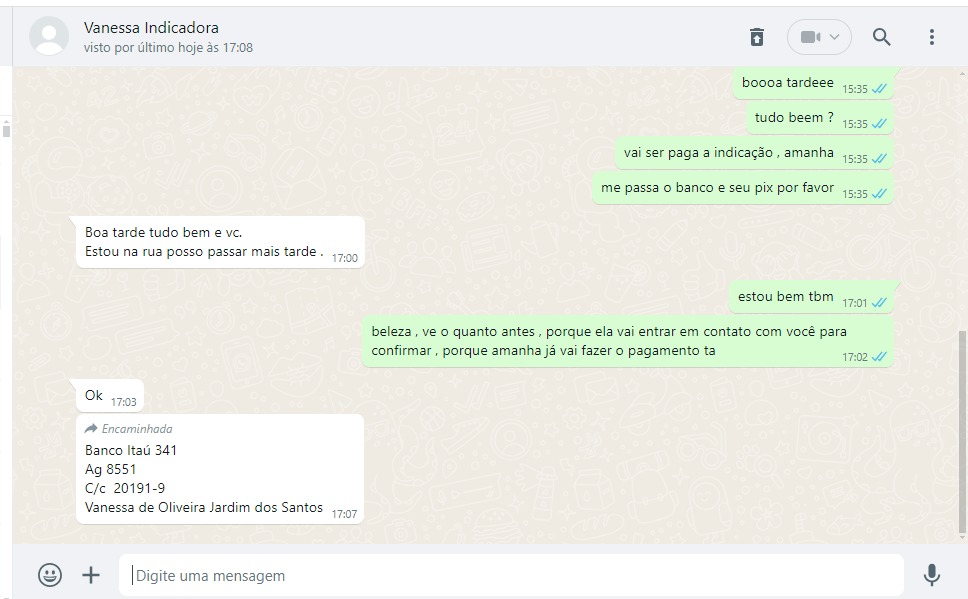Click the trash archive icon in header
The height and width of the screenshot is (599, 968).
coord(757,37)
